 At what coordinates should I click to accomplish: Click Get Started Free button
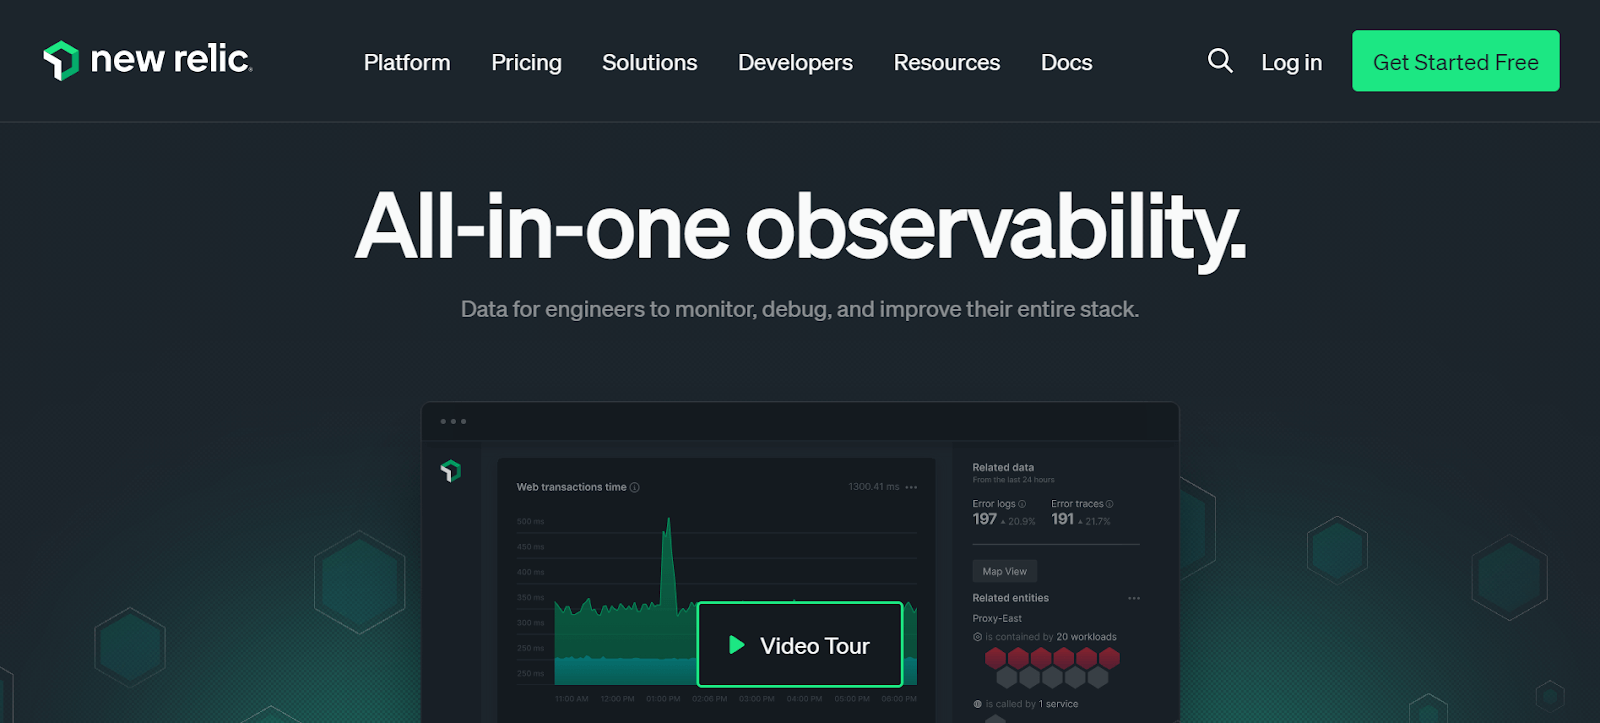(1455, 61)
